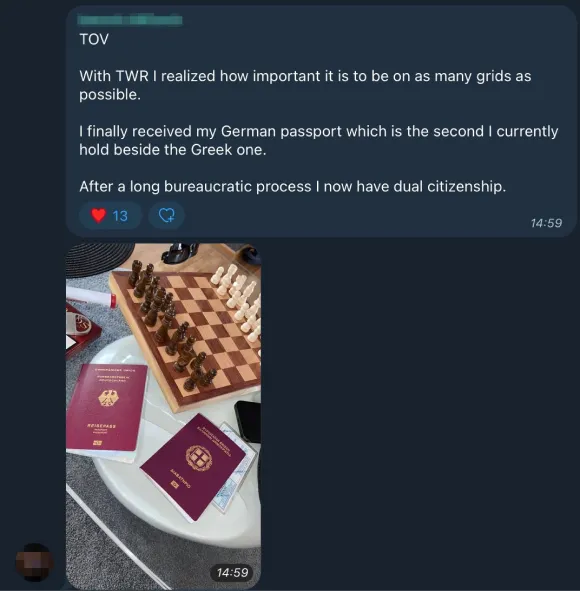Click the 14:59 time badge on photo
Screen dimensions: 580x591
(x=232, y=573)
